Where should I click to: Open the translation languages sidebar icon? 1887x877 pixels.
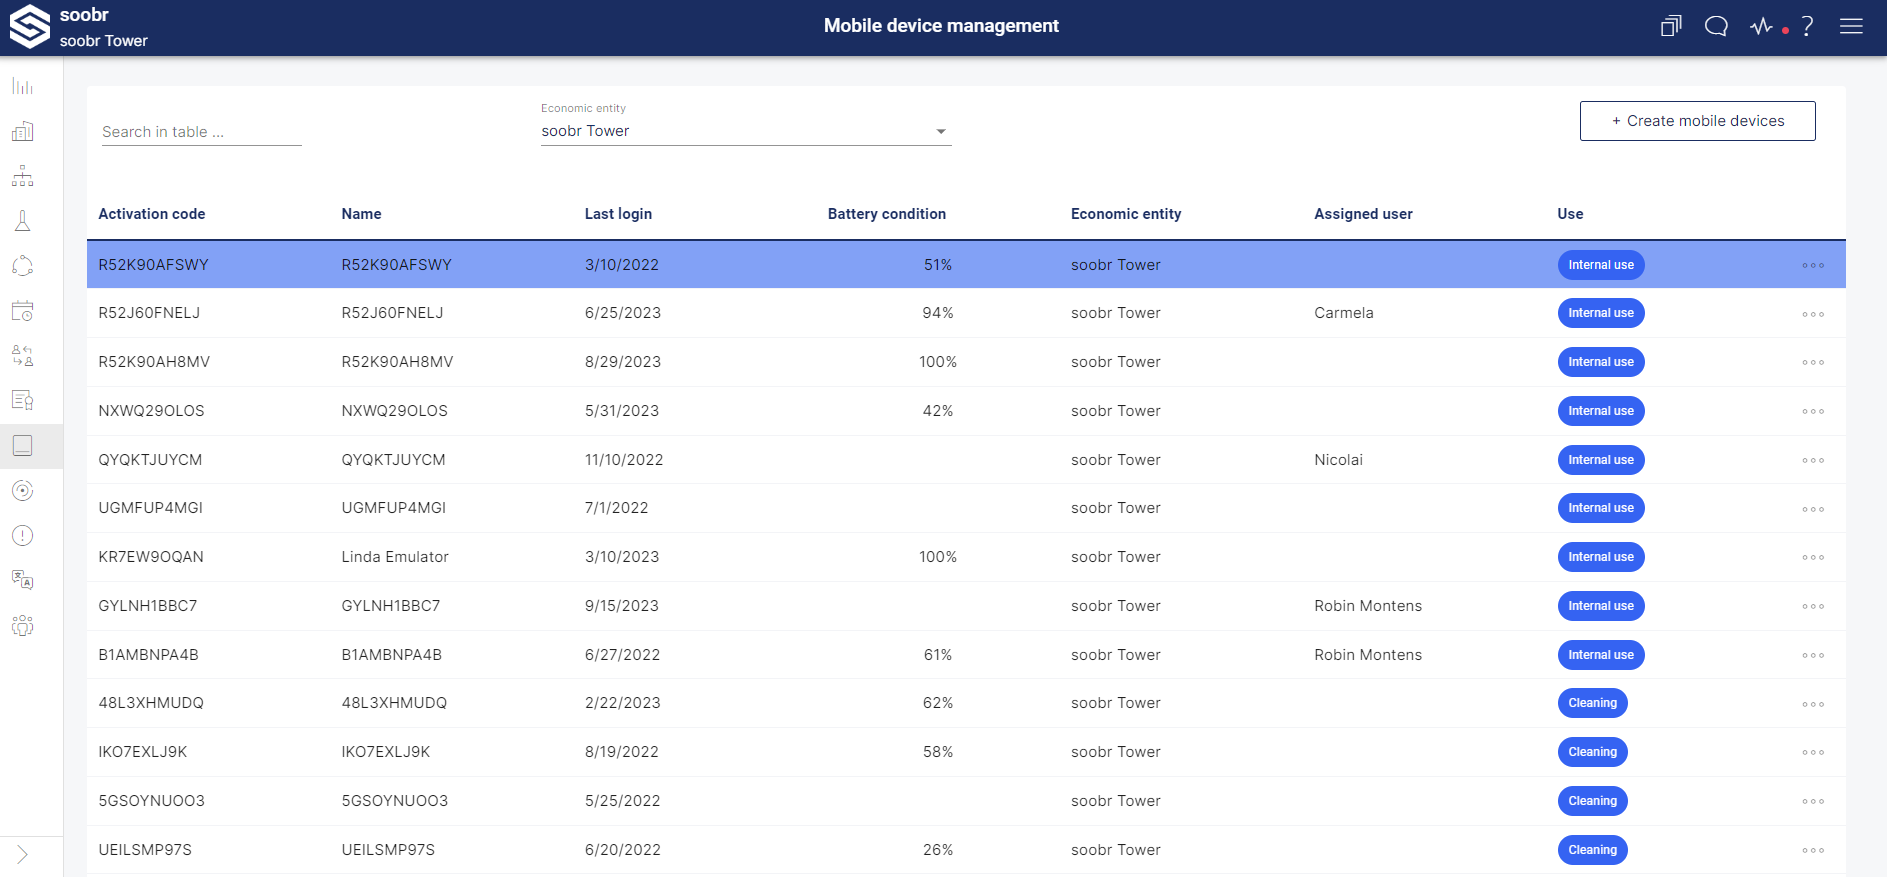pyautogui.click(x=22, y=580)
